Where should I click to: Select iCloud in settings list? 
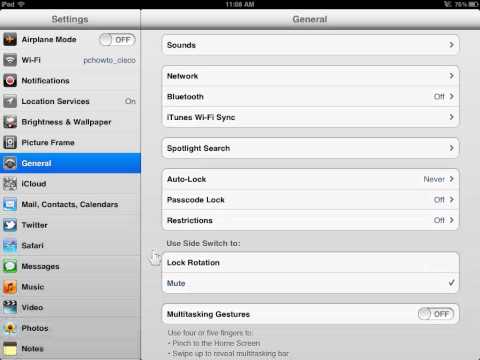[x=70, y=184]
